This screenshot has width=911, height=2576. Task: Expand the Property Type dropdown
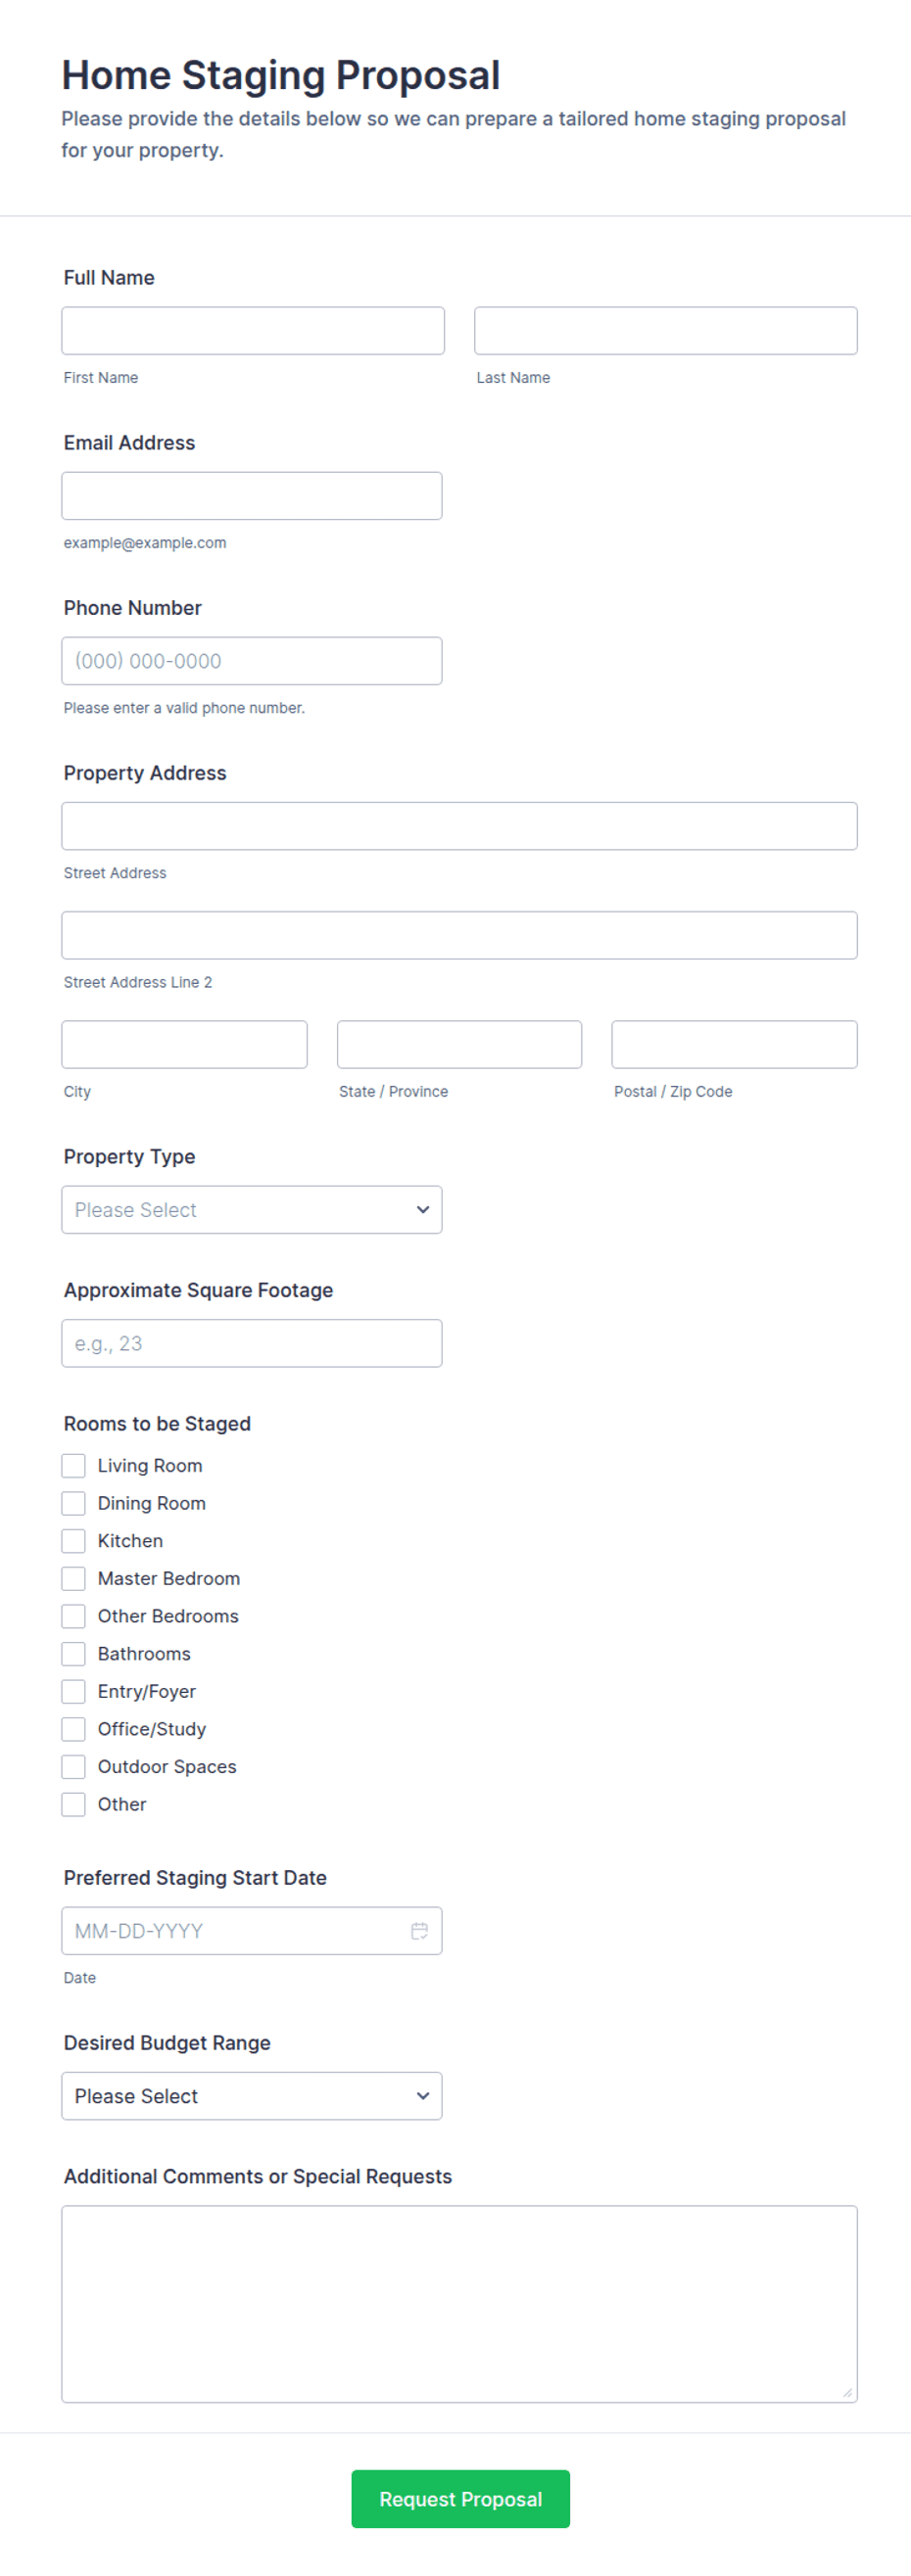tap(252, 1209)
